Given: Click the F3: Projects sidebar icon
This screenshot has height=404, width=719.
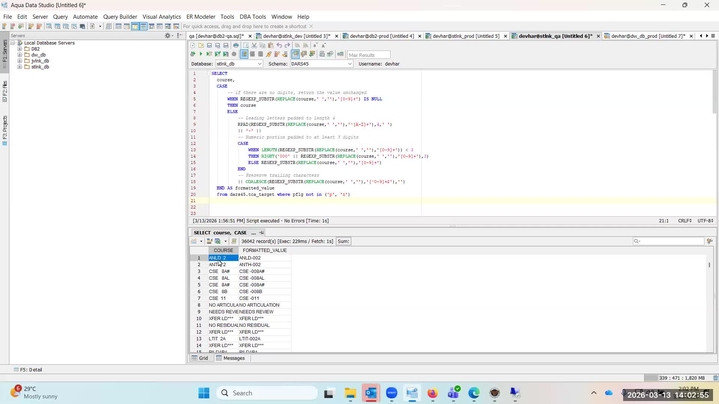Looking at the screenshot, I should pos(4,130).
